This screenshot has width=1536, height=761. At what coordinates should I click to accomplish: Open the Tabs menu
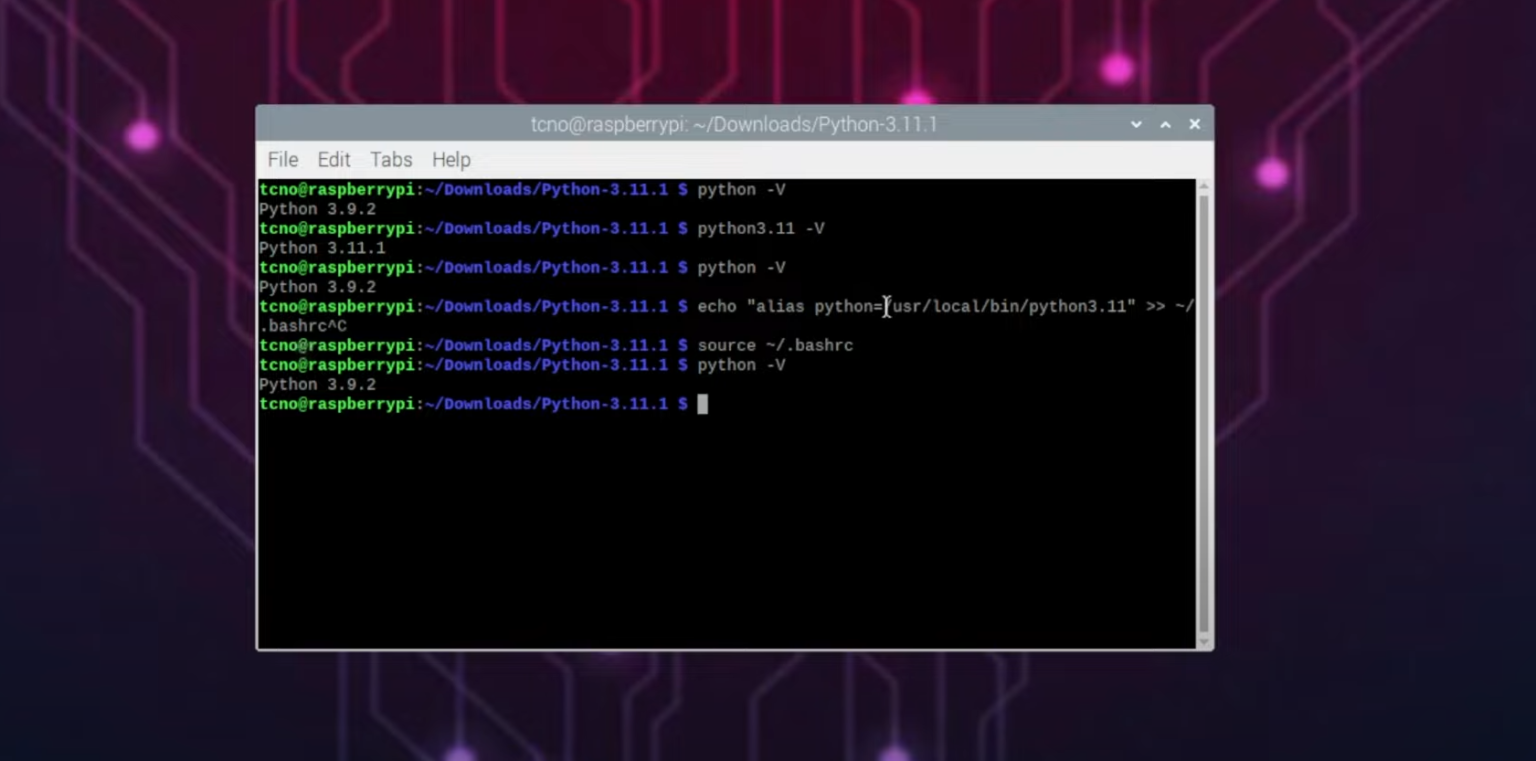tap(391, 160)
